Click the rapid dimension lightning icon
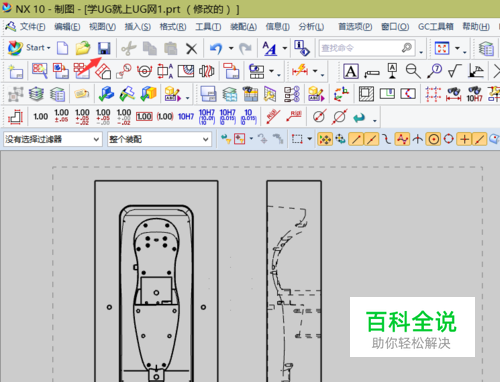This screenshot has height=382, width=500. 300,70
